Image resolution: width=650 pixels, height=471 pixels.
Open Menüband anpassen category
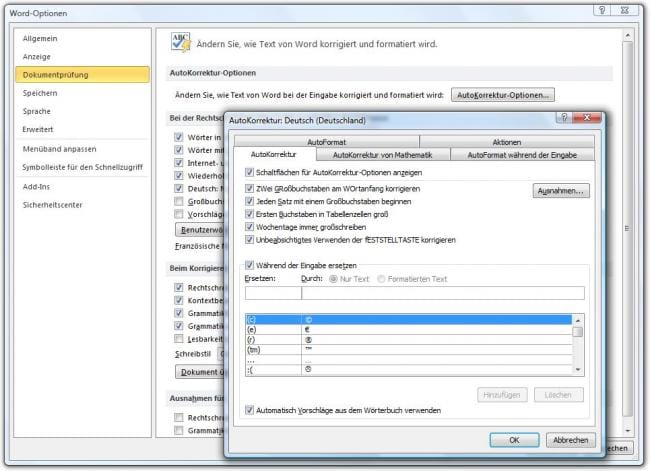59,149
